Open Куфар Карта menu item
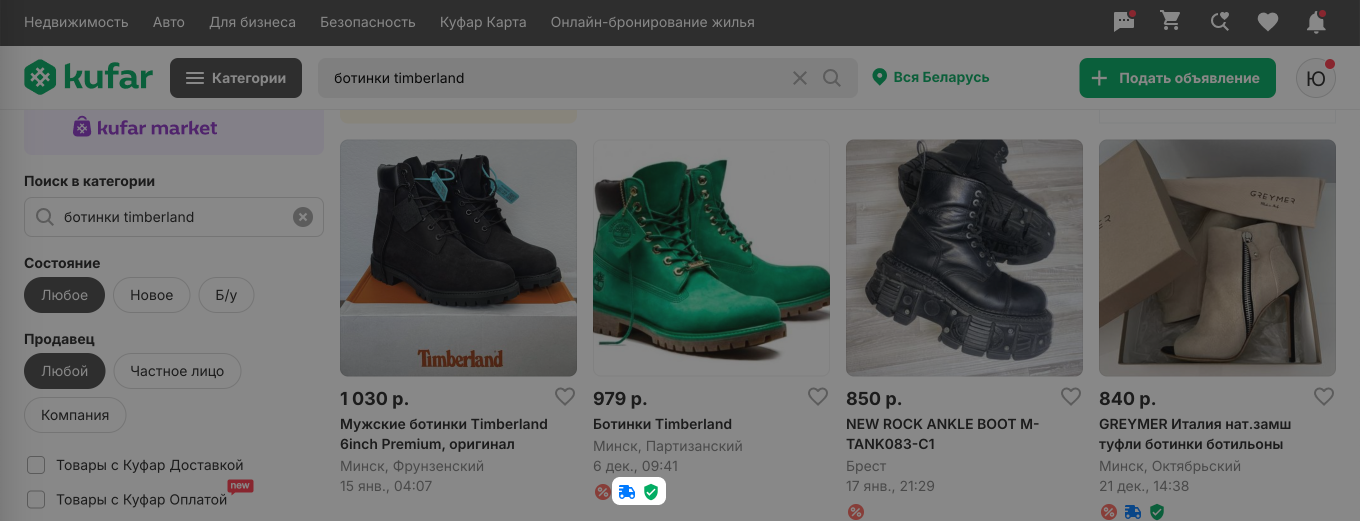 [483, 22]
